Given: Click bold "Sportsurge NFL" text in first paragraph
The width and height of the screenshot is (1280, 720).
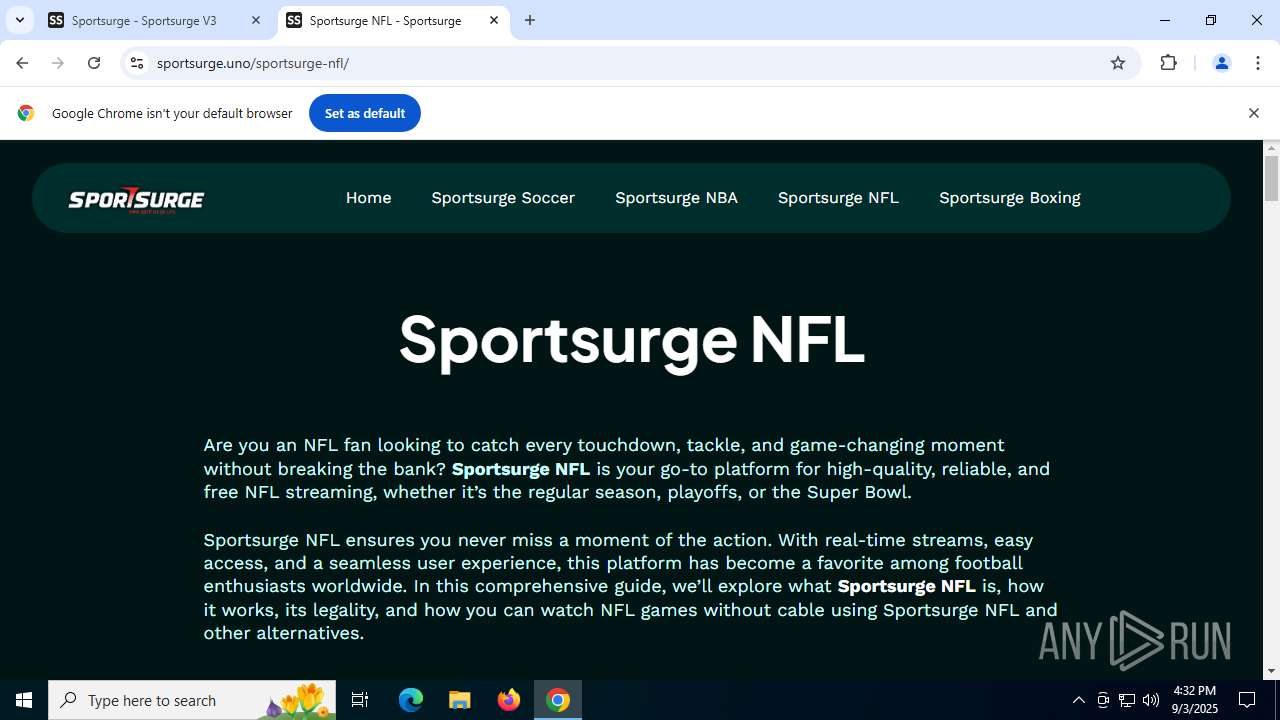Looking at the screenshot, I should [x=520, y=469].
